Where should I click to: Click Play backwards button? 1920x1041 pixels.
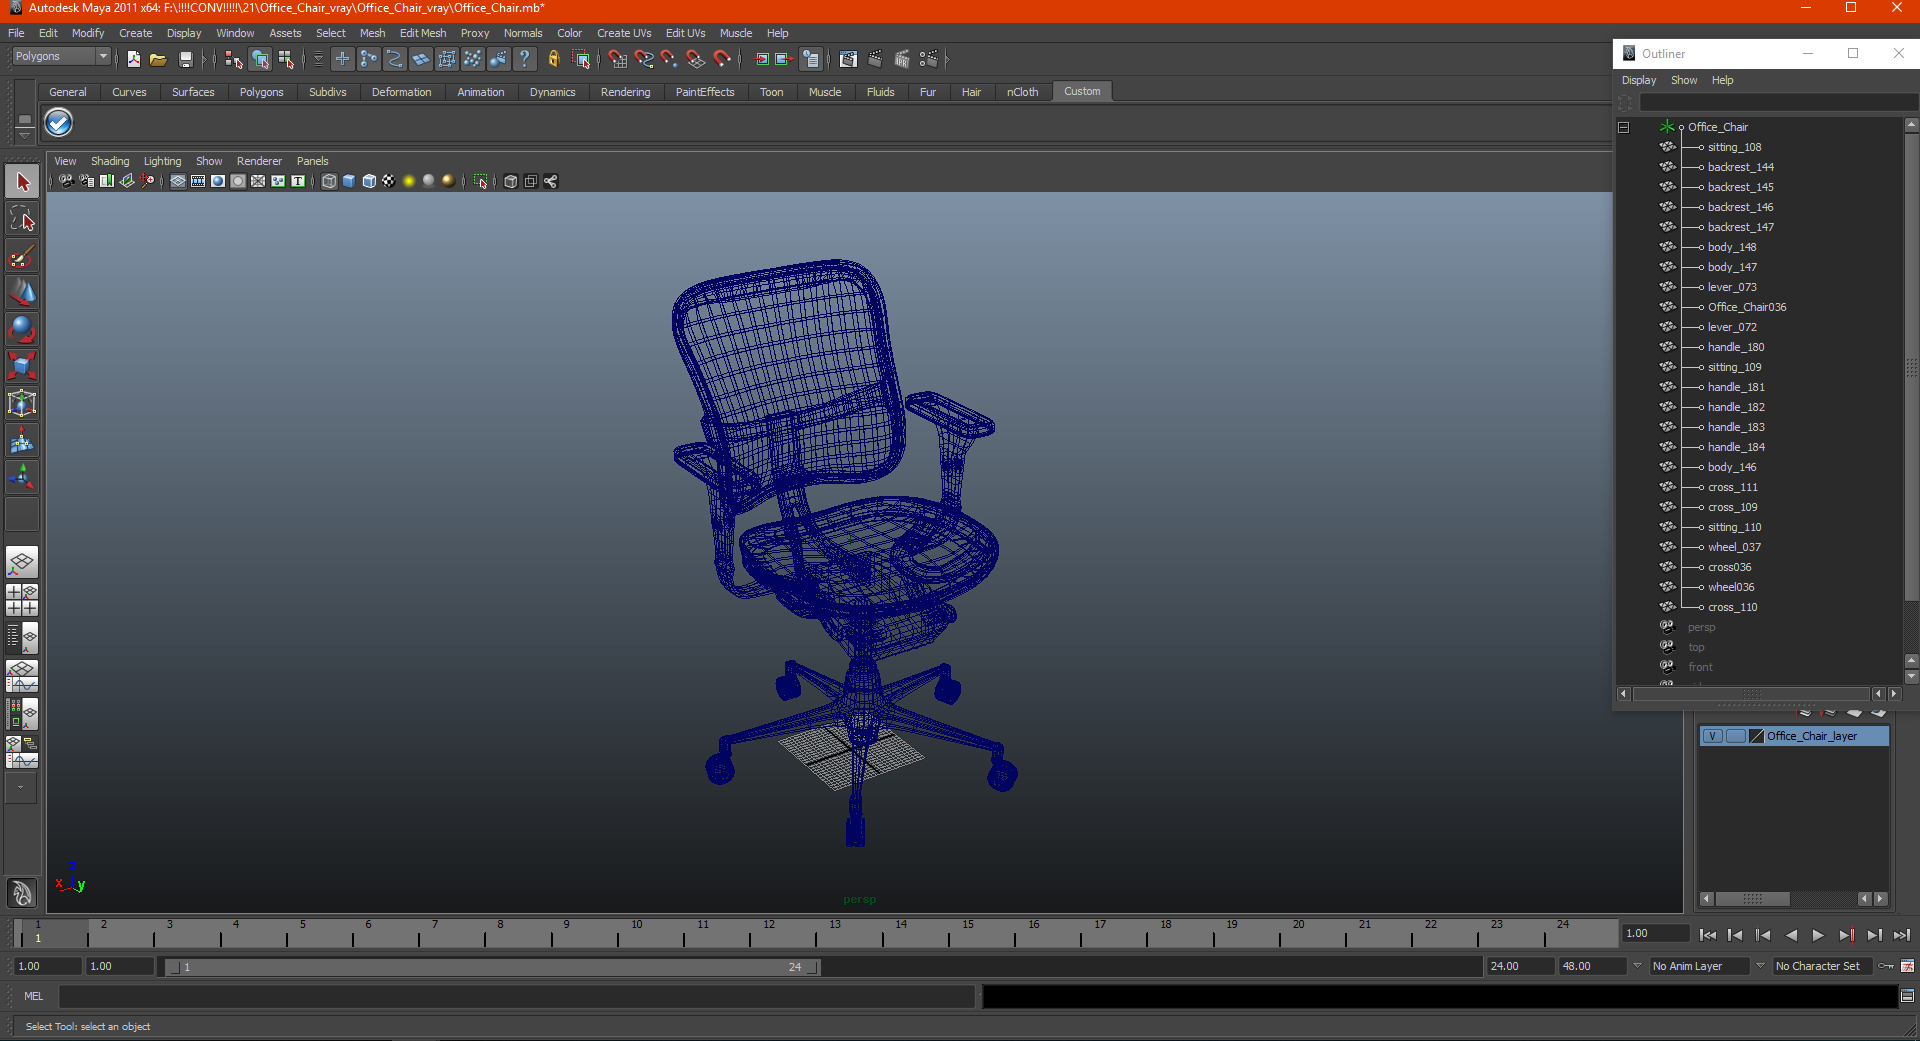[1791, 935]
